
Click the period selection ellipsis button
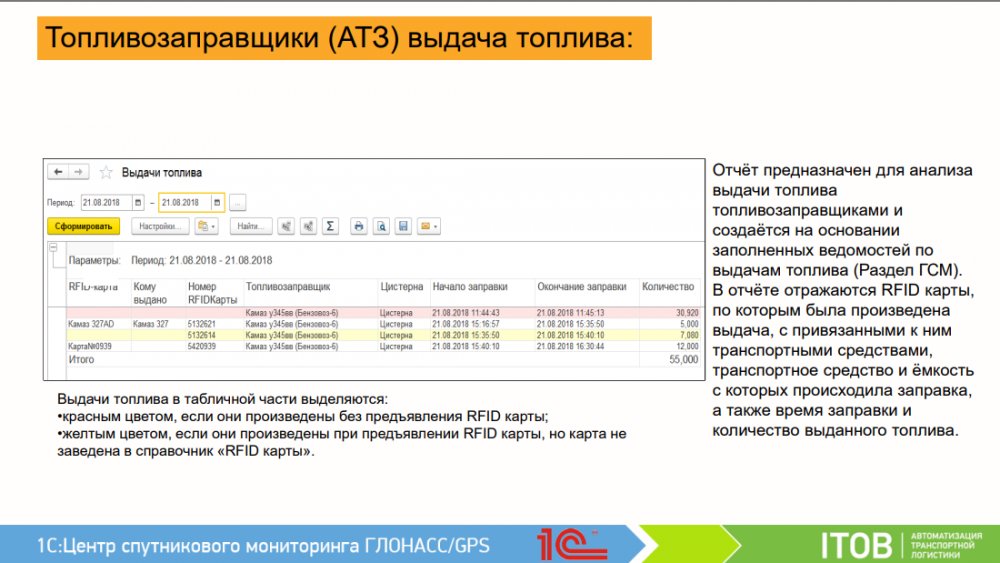(237, 202)
